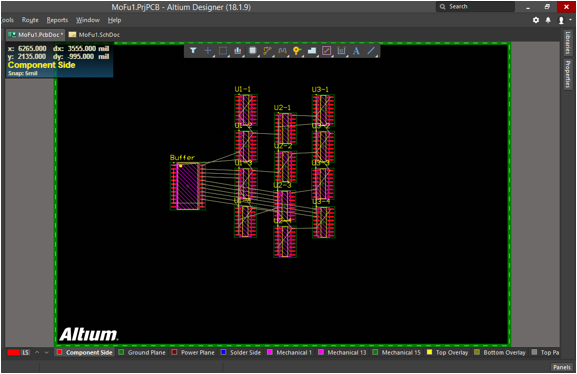
Task: Expand the Libraries side panel
Action: (568, 43)
